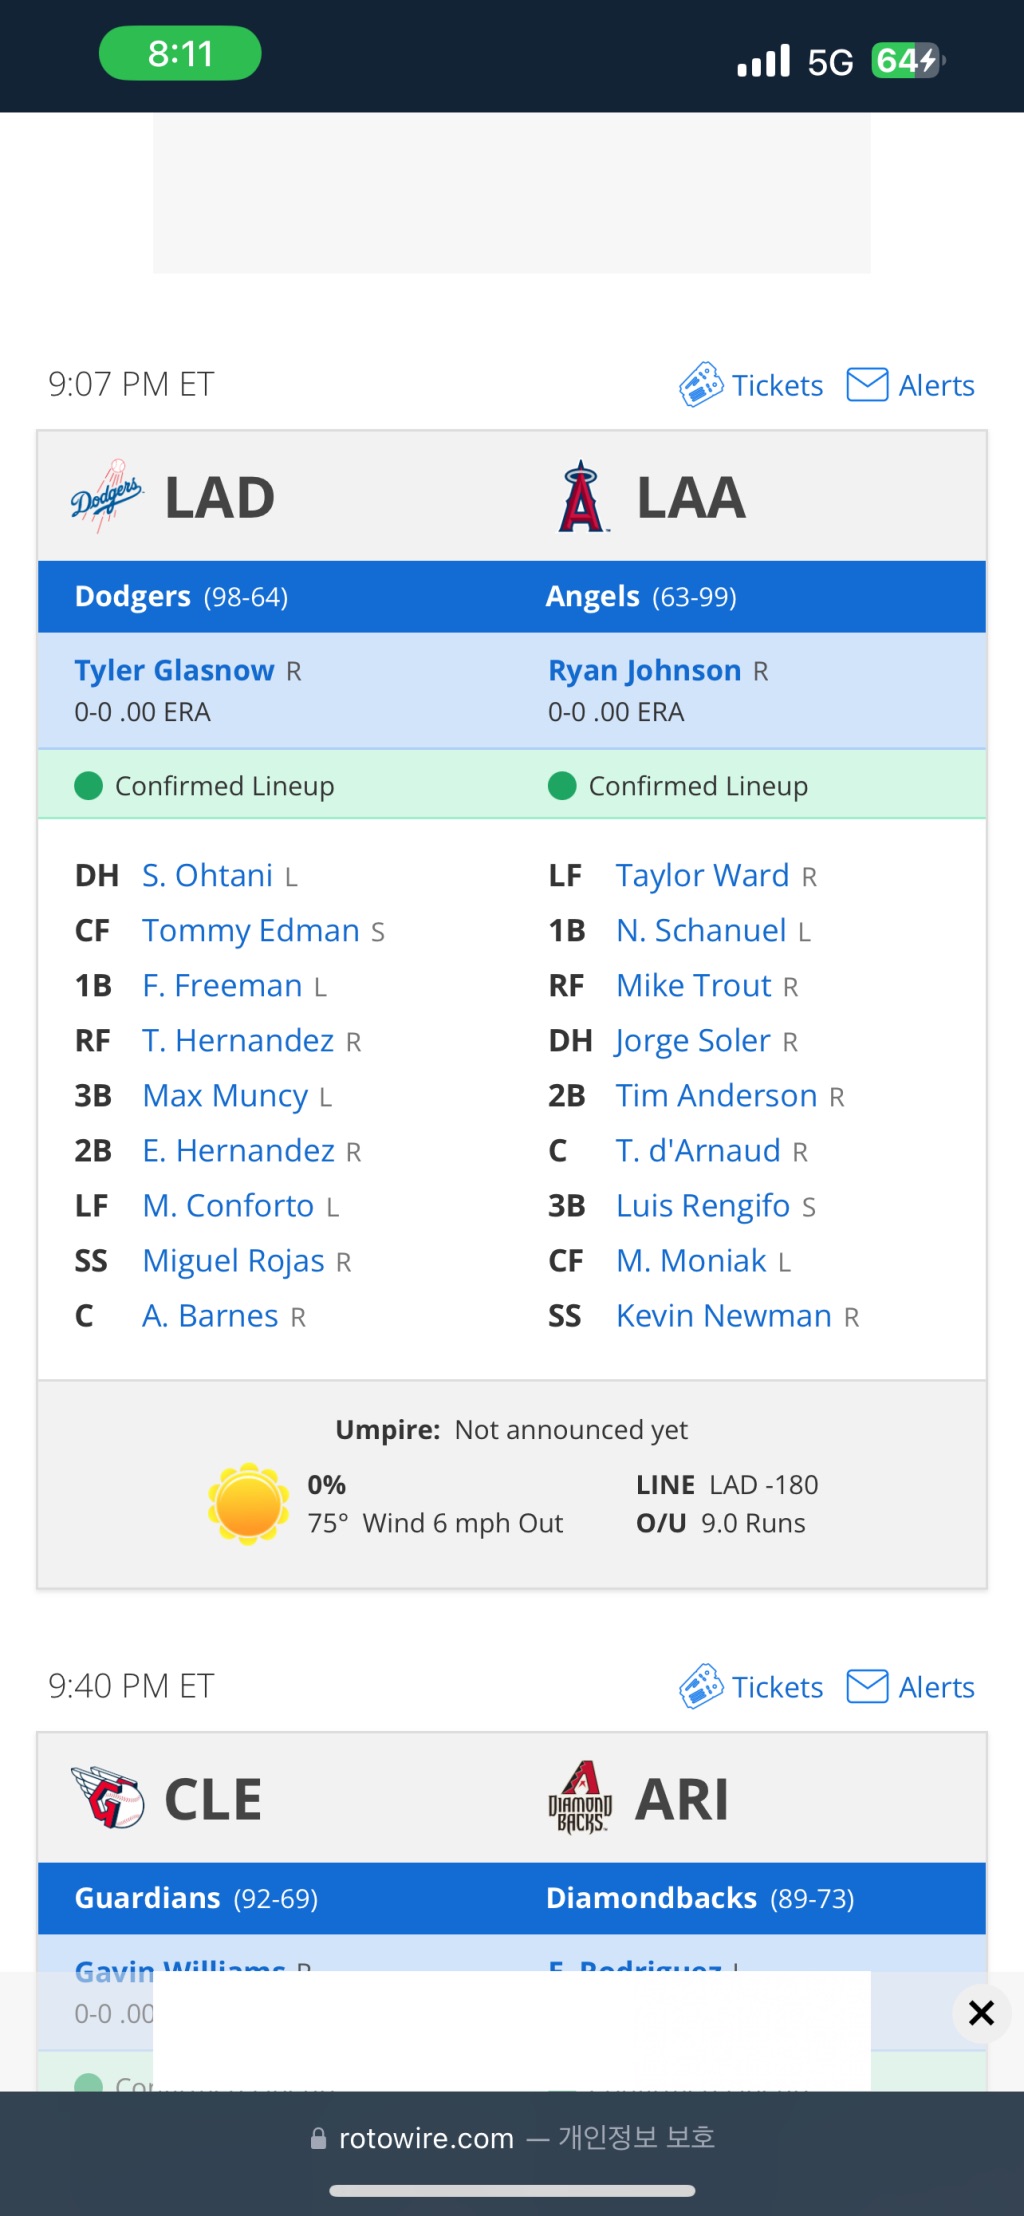Open Max Muncy's player link
The height and width of the screenshot is (2216, 1024).
click(x=225, y=1096)
